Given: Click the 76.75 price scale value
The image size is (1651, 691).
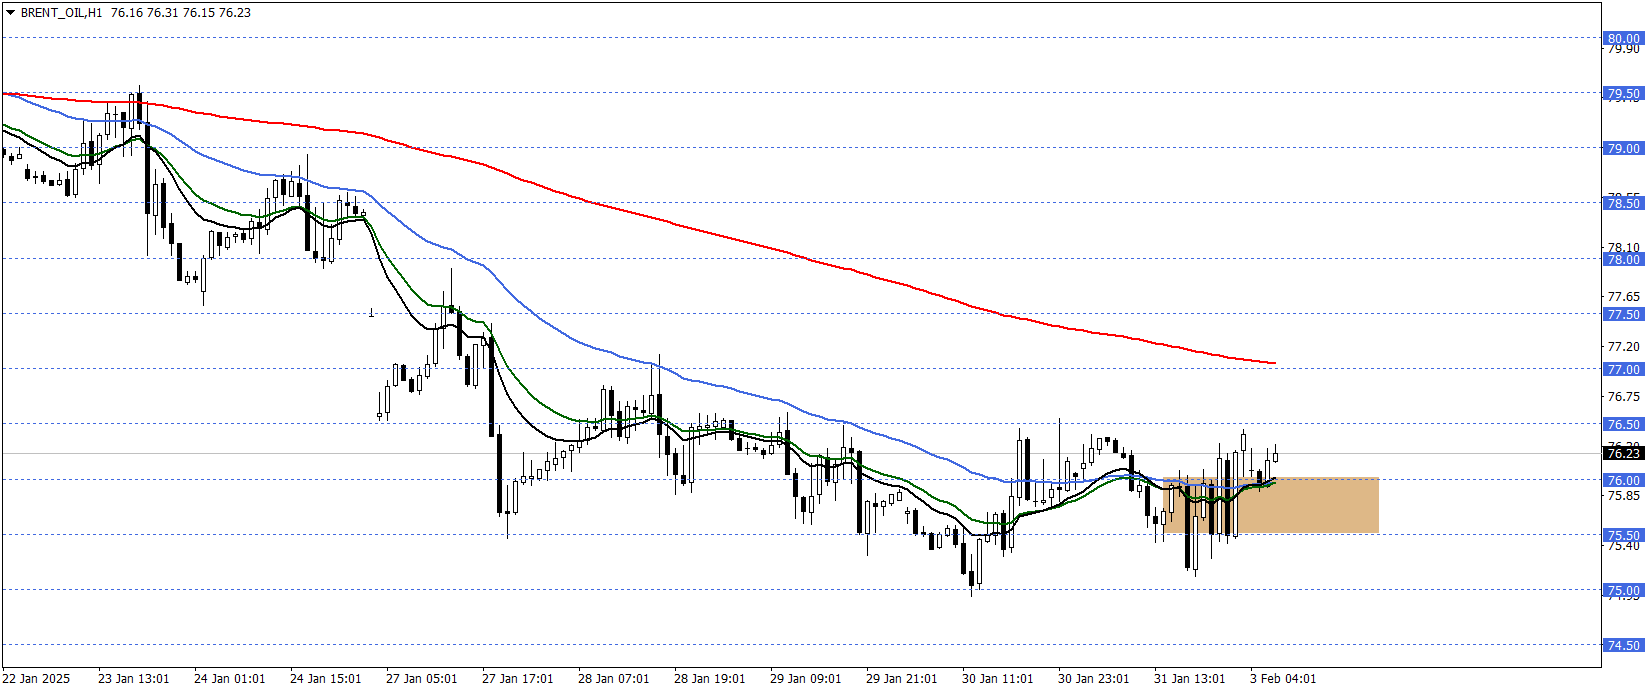Looking at the screenshot, I should [1623, 396].
